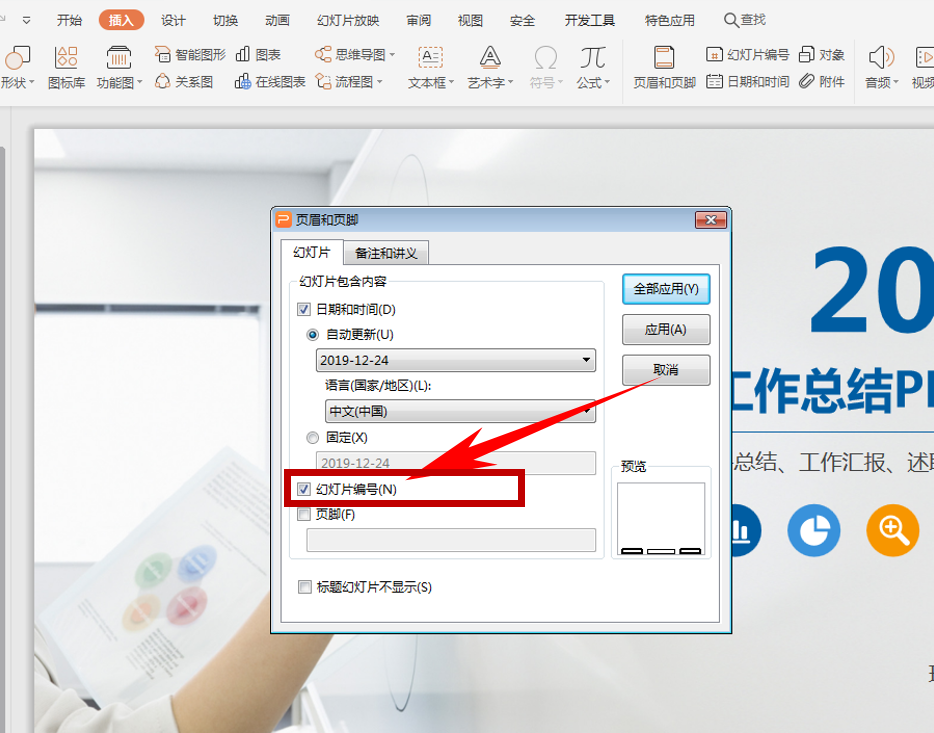Check 'don't show on title slide' (标题幻灯片不显示)

[x=304, y=587]
